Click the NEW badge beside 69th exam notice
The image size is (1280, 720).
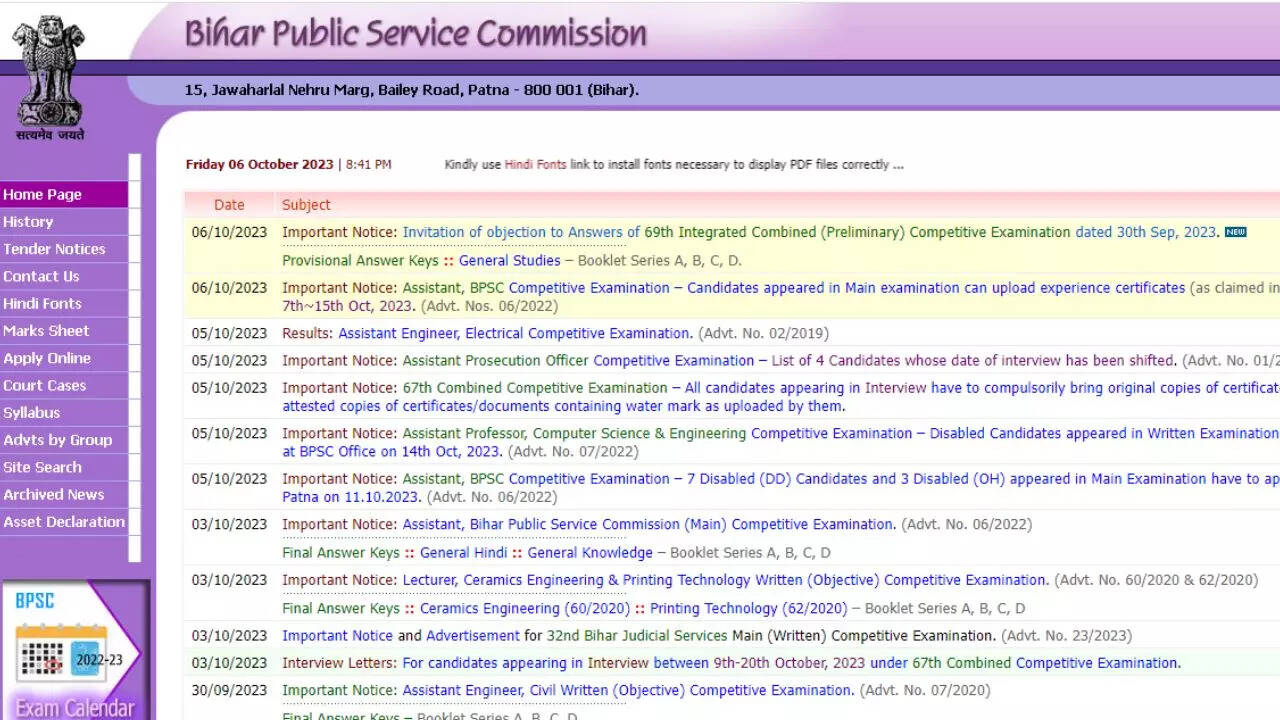[1235, 232]
